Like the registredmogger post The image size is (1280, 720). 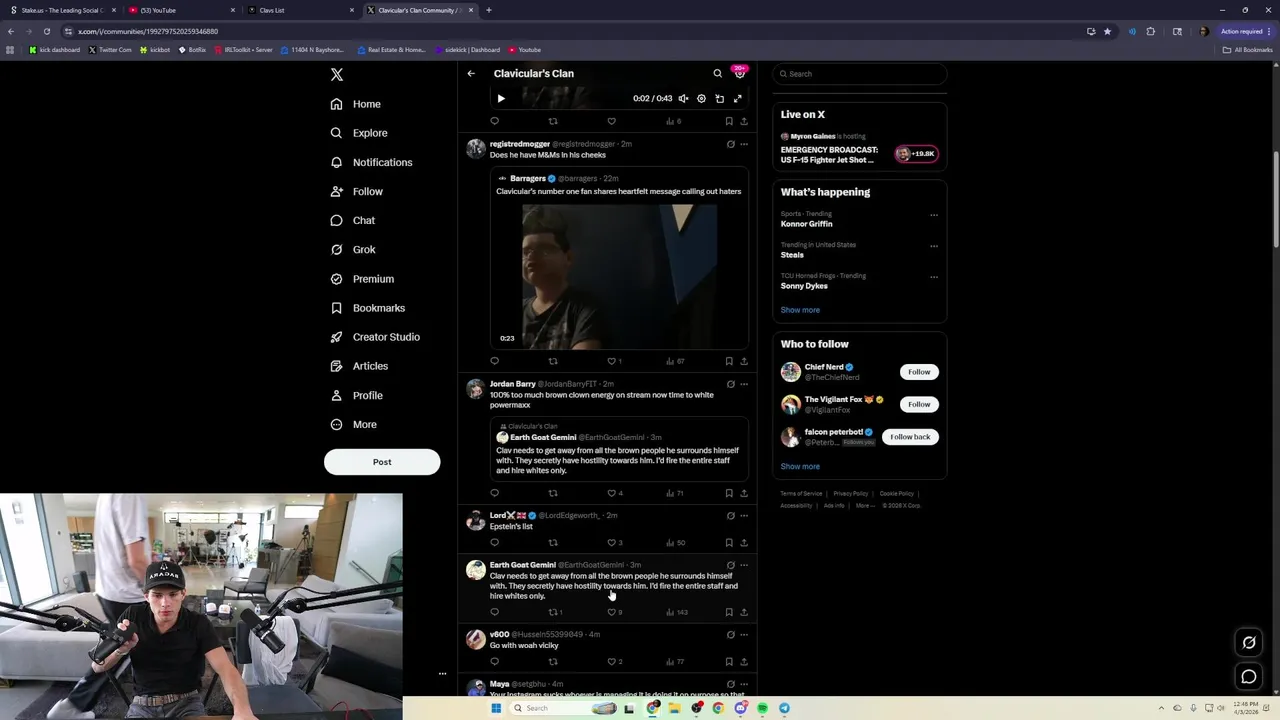coord(612,361)
